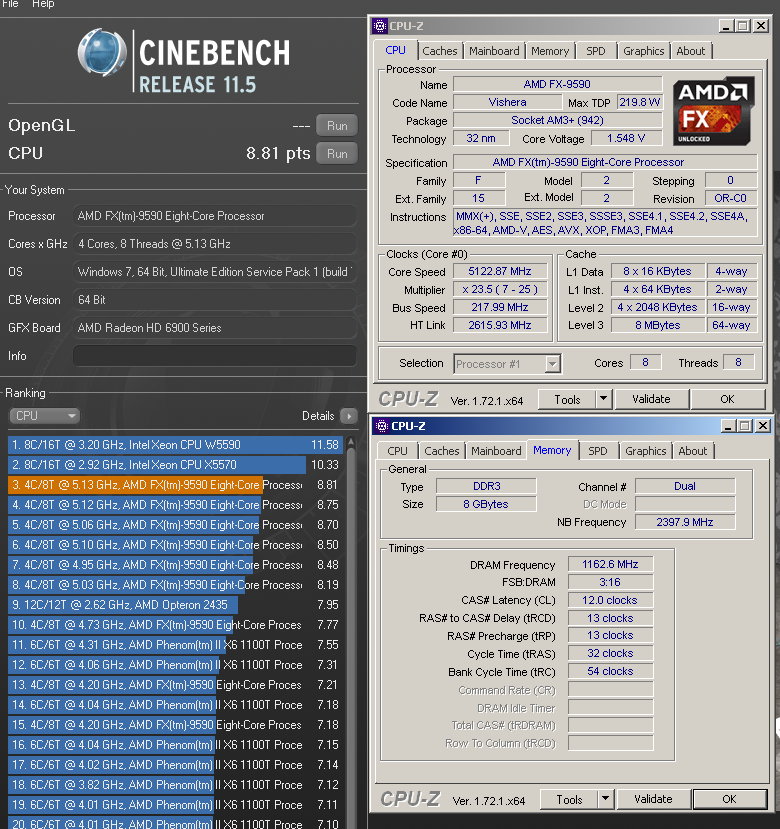Viewport: 780px width, 829px height.
Task: Click the bottom CPU-Z window title icon
Action: (x=381, y=426)
